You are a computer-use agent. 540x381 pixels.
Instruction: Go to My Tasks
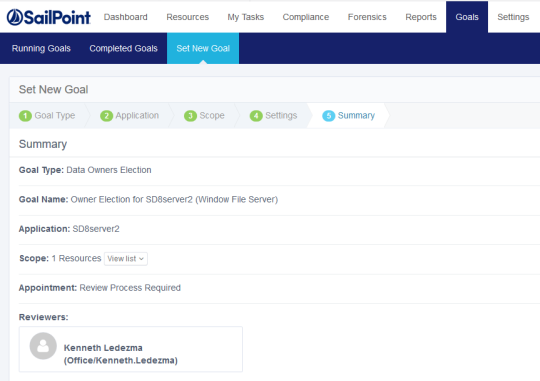click(246, 17)
